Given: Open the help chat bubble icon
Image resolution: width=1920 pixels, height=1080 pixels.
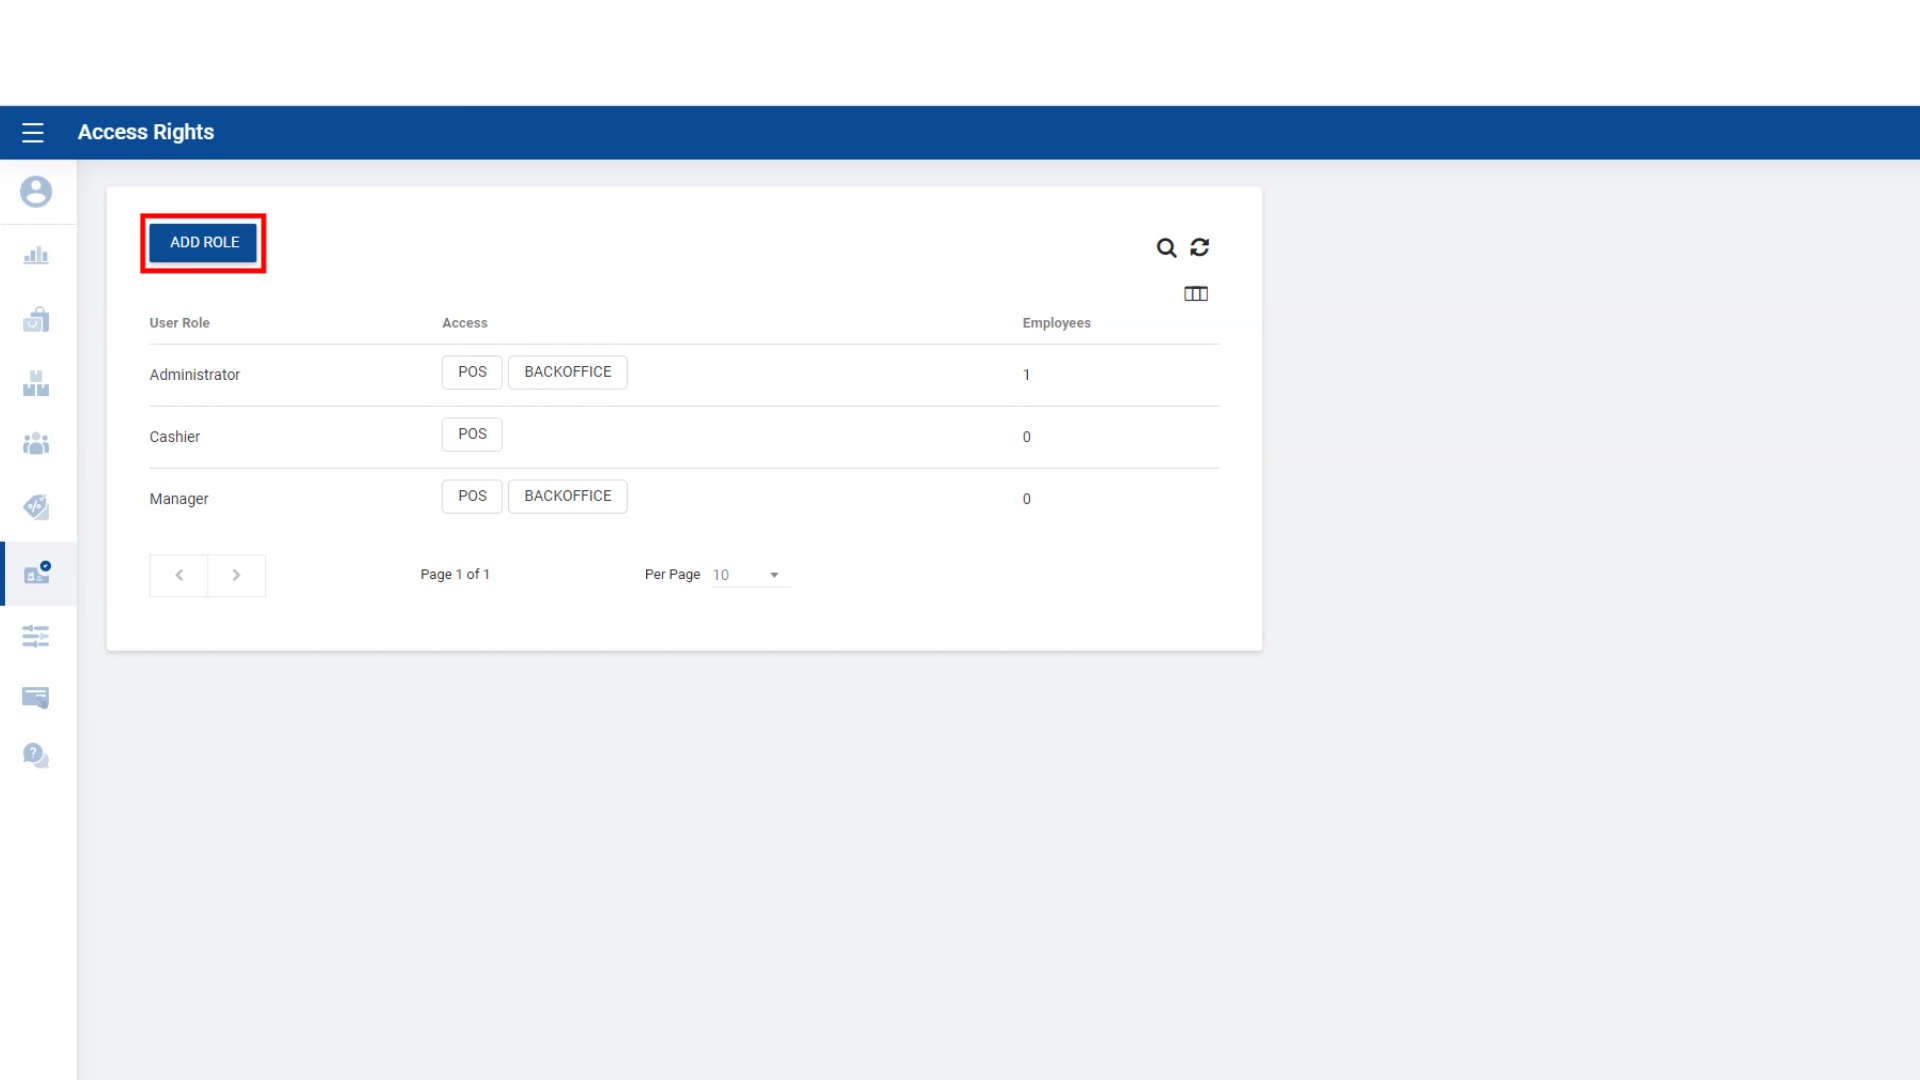Looking at the screenshot, I should (36, 755).
